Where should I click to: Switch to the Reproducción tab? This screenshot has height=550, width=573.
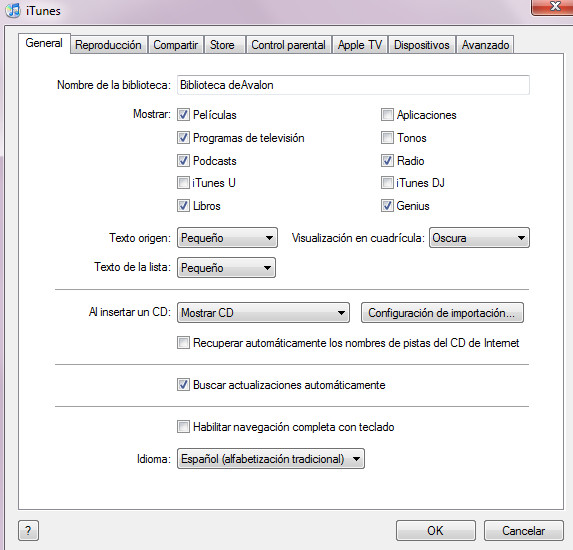pos(109,45)
